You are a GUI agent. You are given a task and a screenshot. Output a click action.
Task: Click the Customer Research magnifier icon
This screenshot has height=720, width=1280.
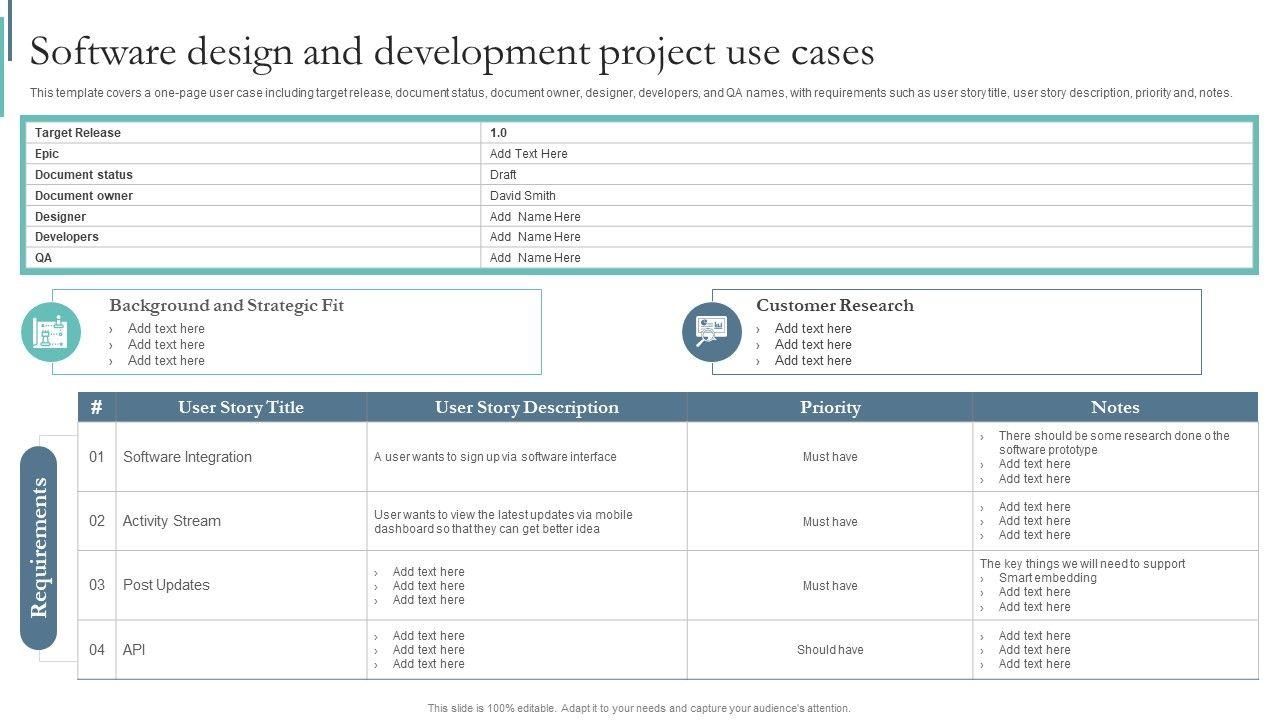pos(712,332)
